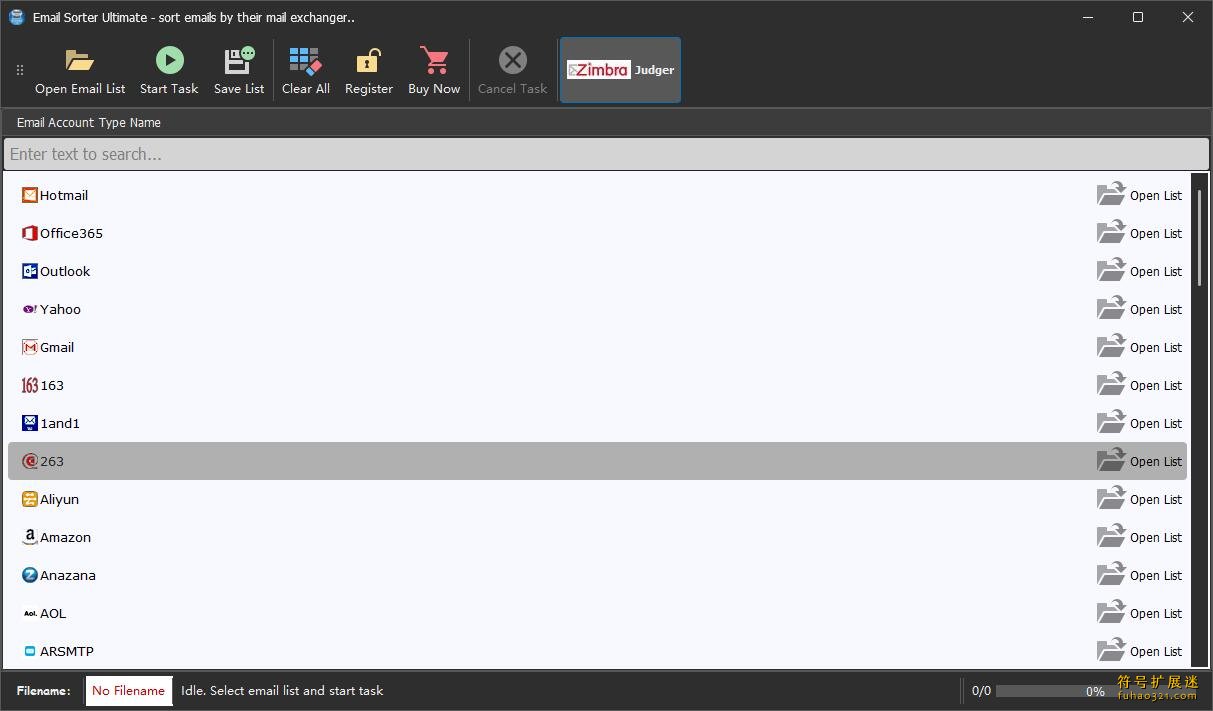Screen dimensions: 1213x711
Task: Click the Open Email List toolbar button
Action: (x=80, y=68)
